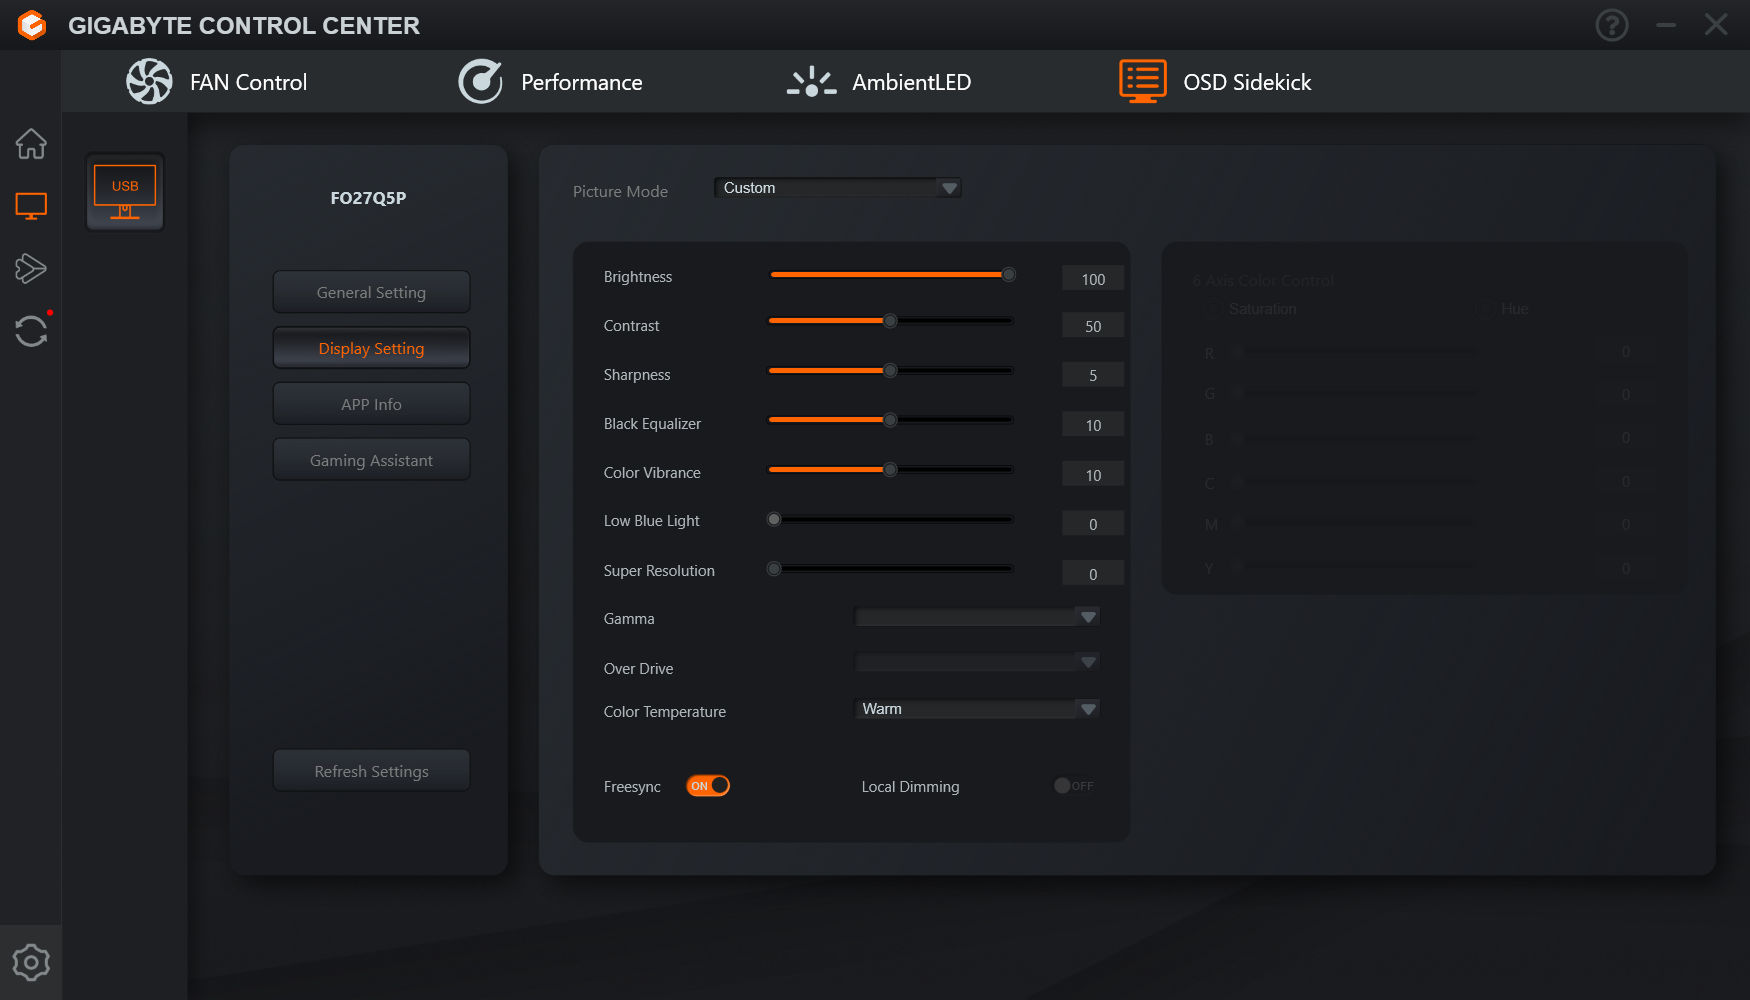Click the Brightness slider handle
This screenshot has width=1750, height=1000.
(x=1009, y=274)
